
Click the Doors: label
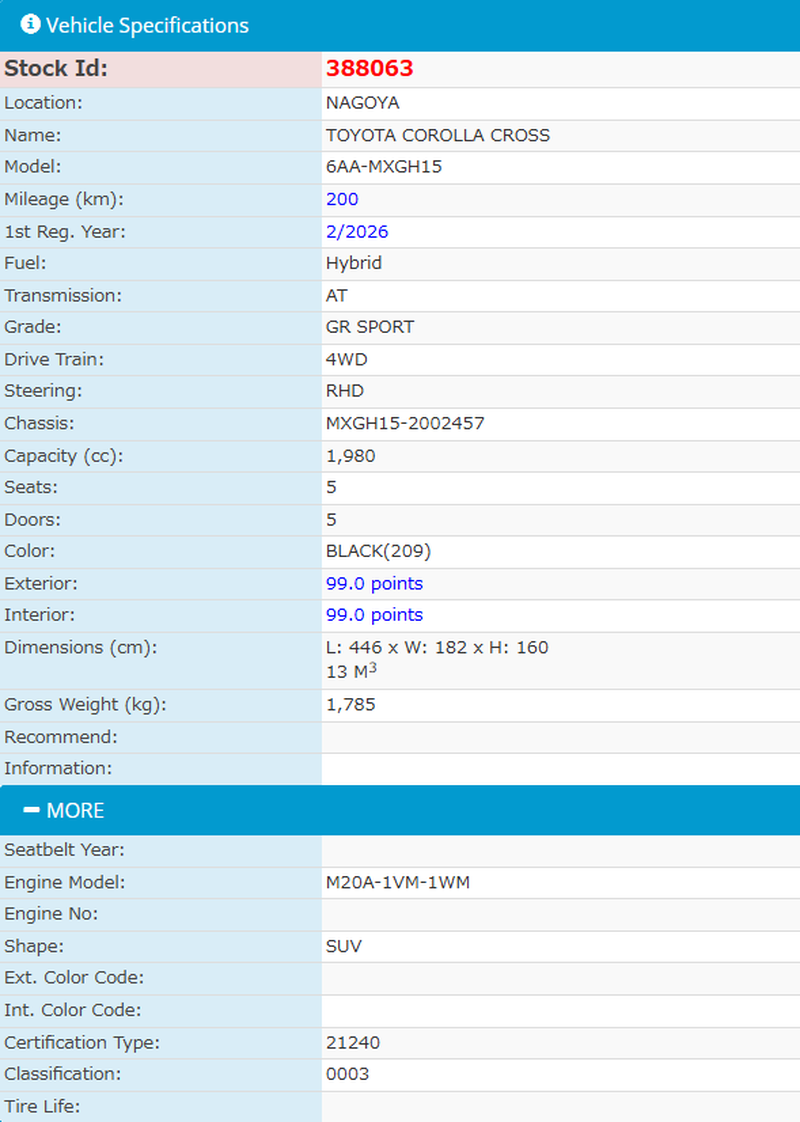click(32, 519)
